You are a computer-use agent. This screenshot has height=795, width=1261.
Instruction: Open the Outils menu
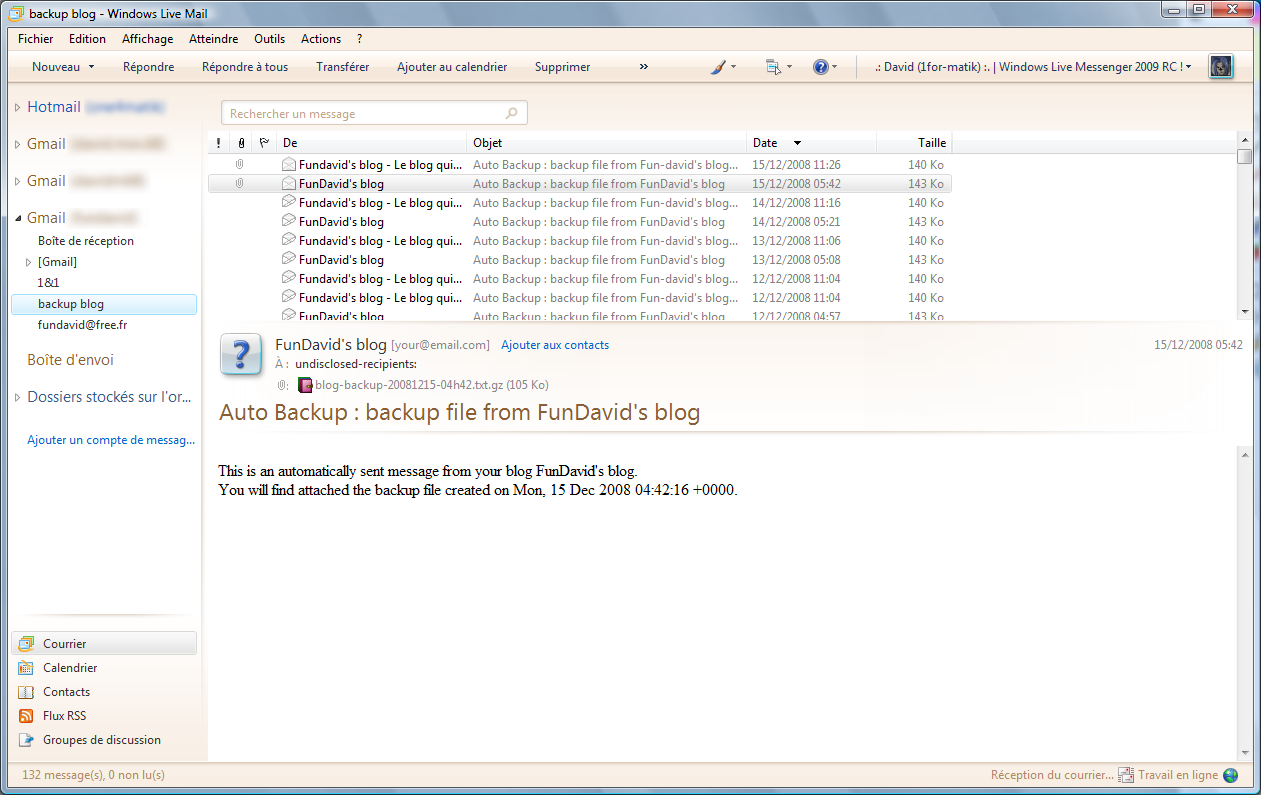pos(270,39)
